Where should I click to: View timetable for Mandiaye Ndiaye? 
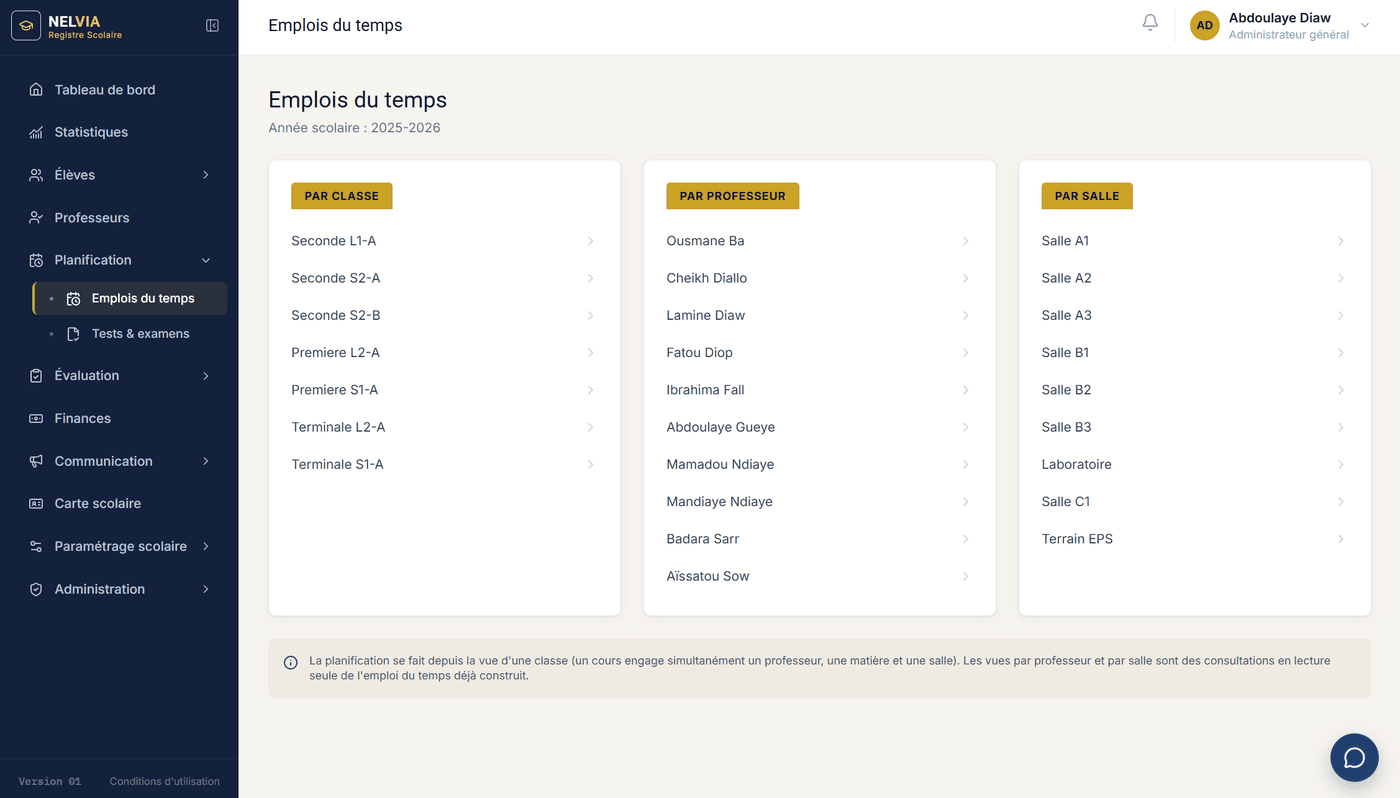click(x=819, y=502)
